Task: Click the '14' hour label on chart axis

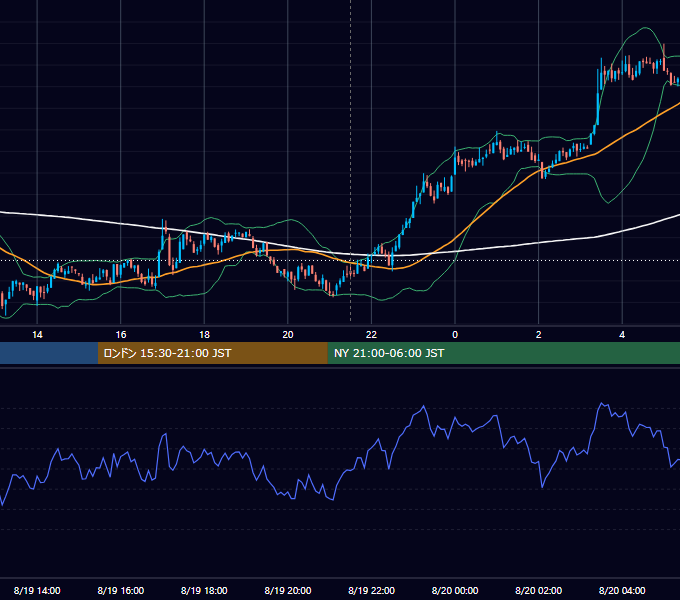Action: pos(37,335)
